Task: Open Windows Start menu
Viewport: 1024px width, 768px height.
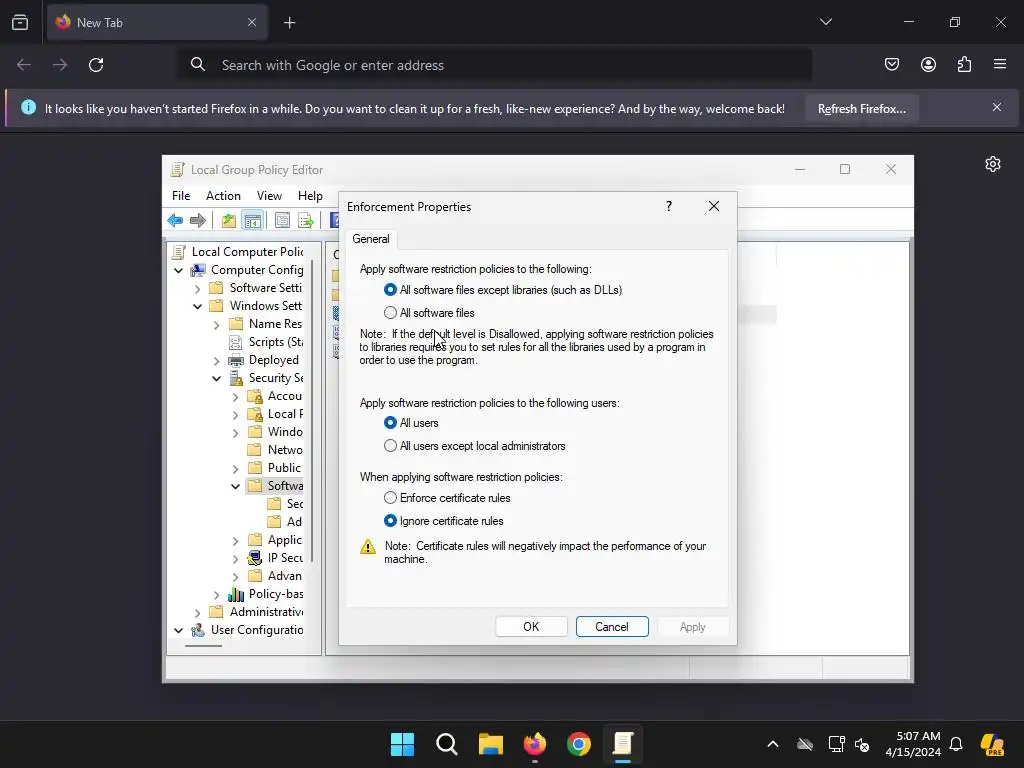Action: pyautogui.click(x=402, y=744)
